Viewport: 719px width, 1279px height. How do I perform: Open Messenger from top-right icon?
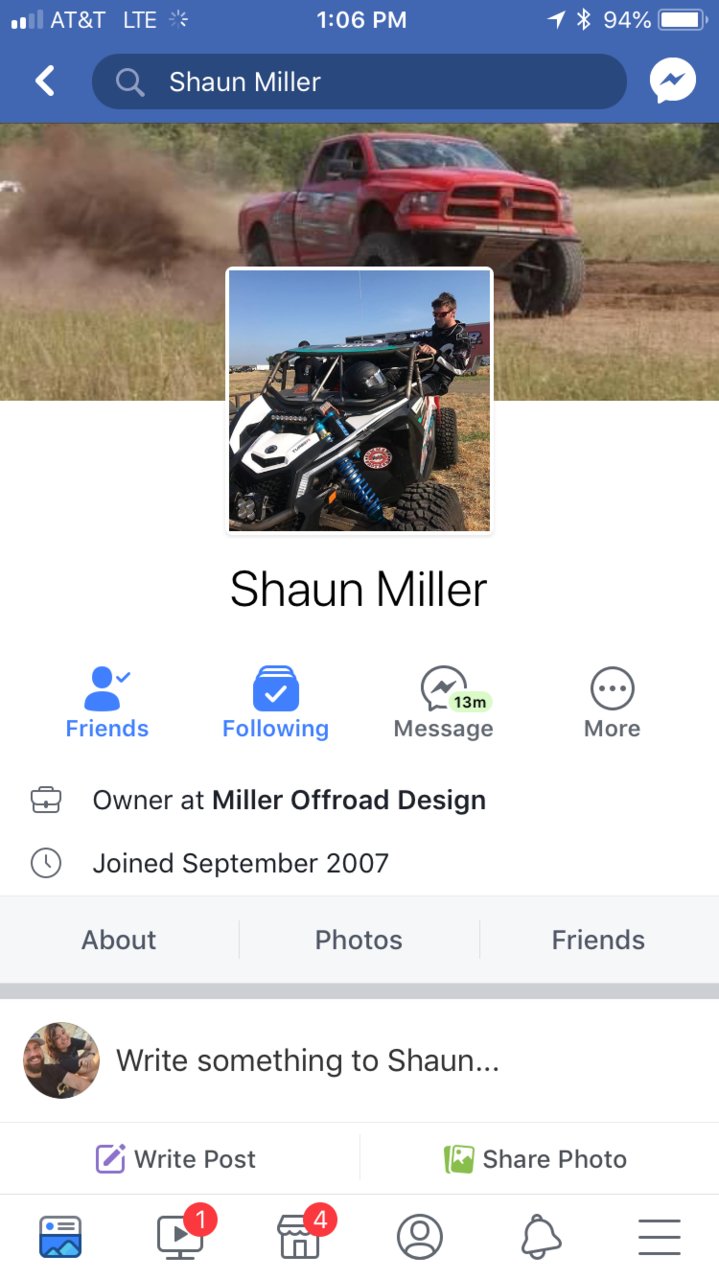coord(672,81)
